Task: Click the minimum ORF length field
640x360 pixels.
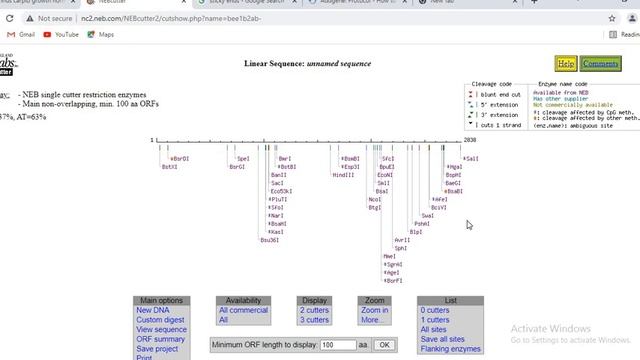Action: [x=338, y=345]
